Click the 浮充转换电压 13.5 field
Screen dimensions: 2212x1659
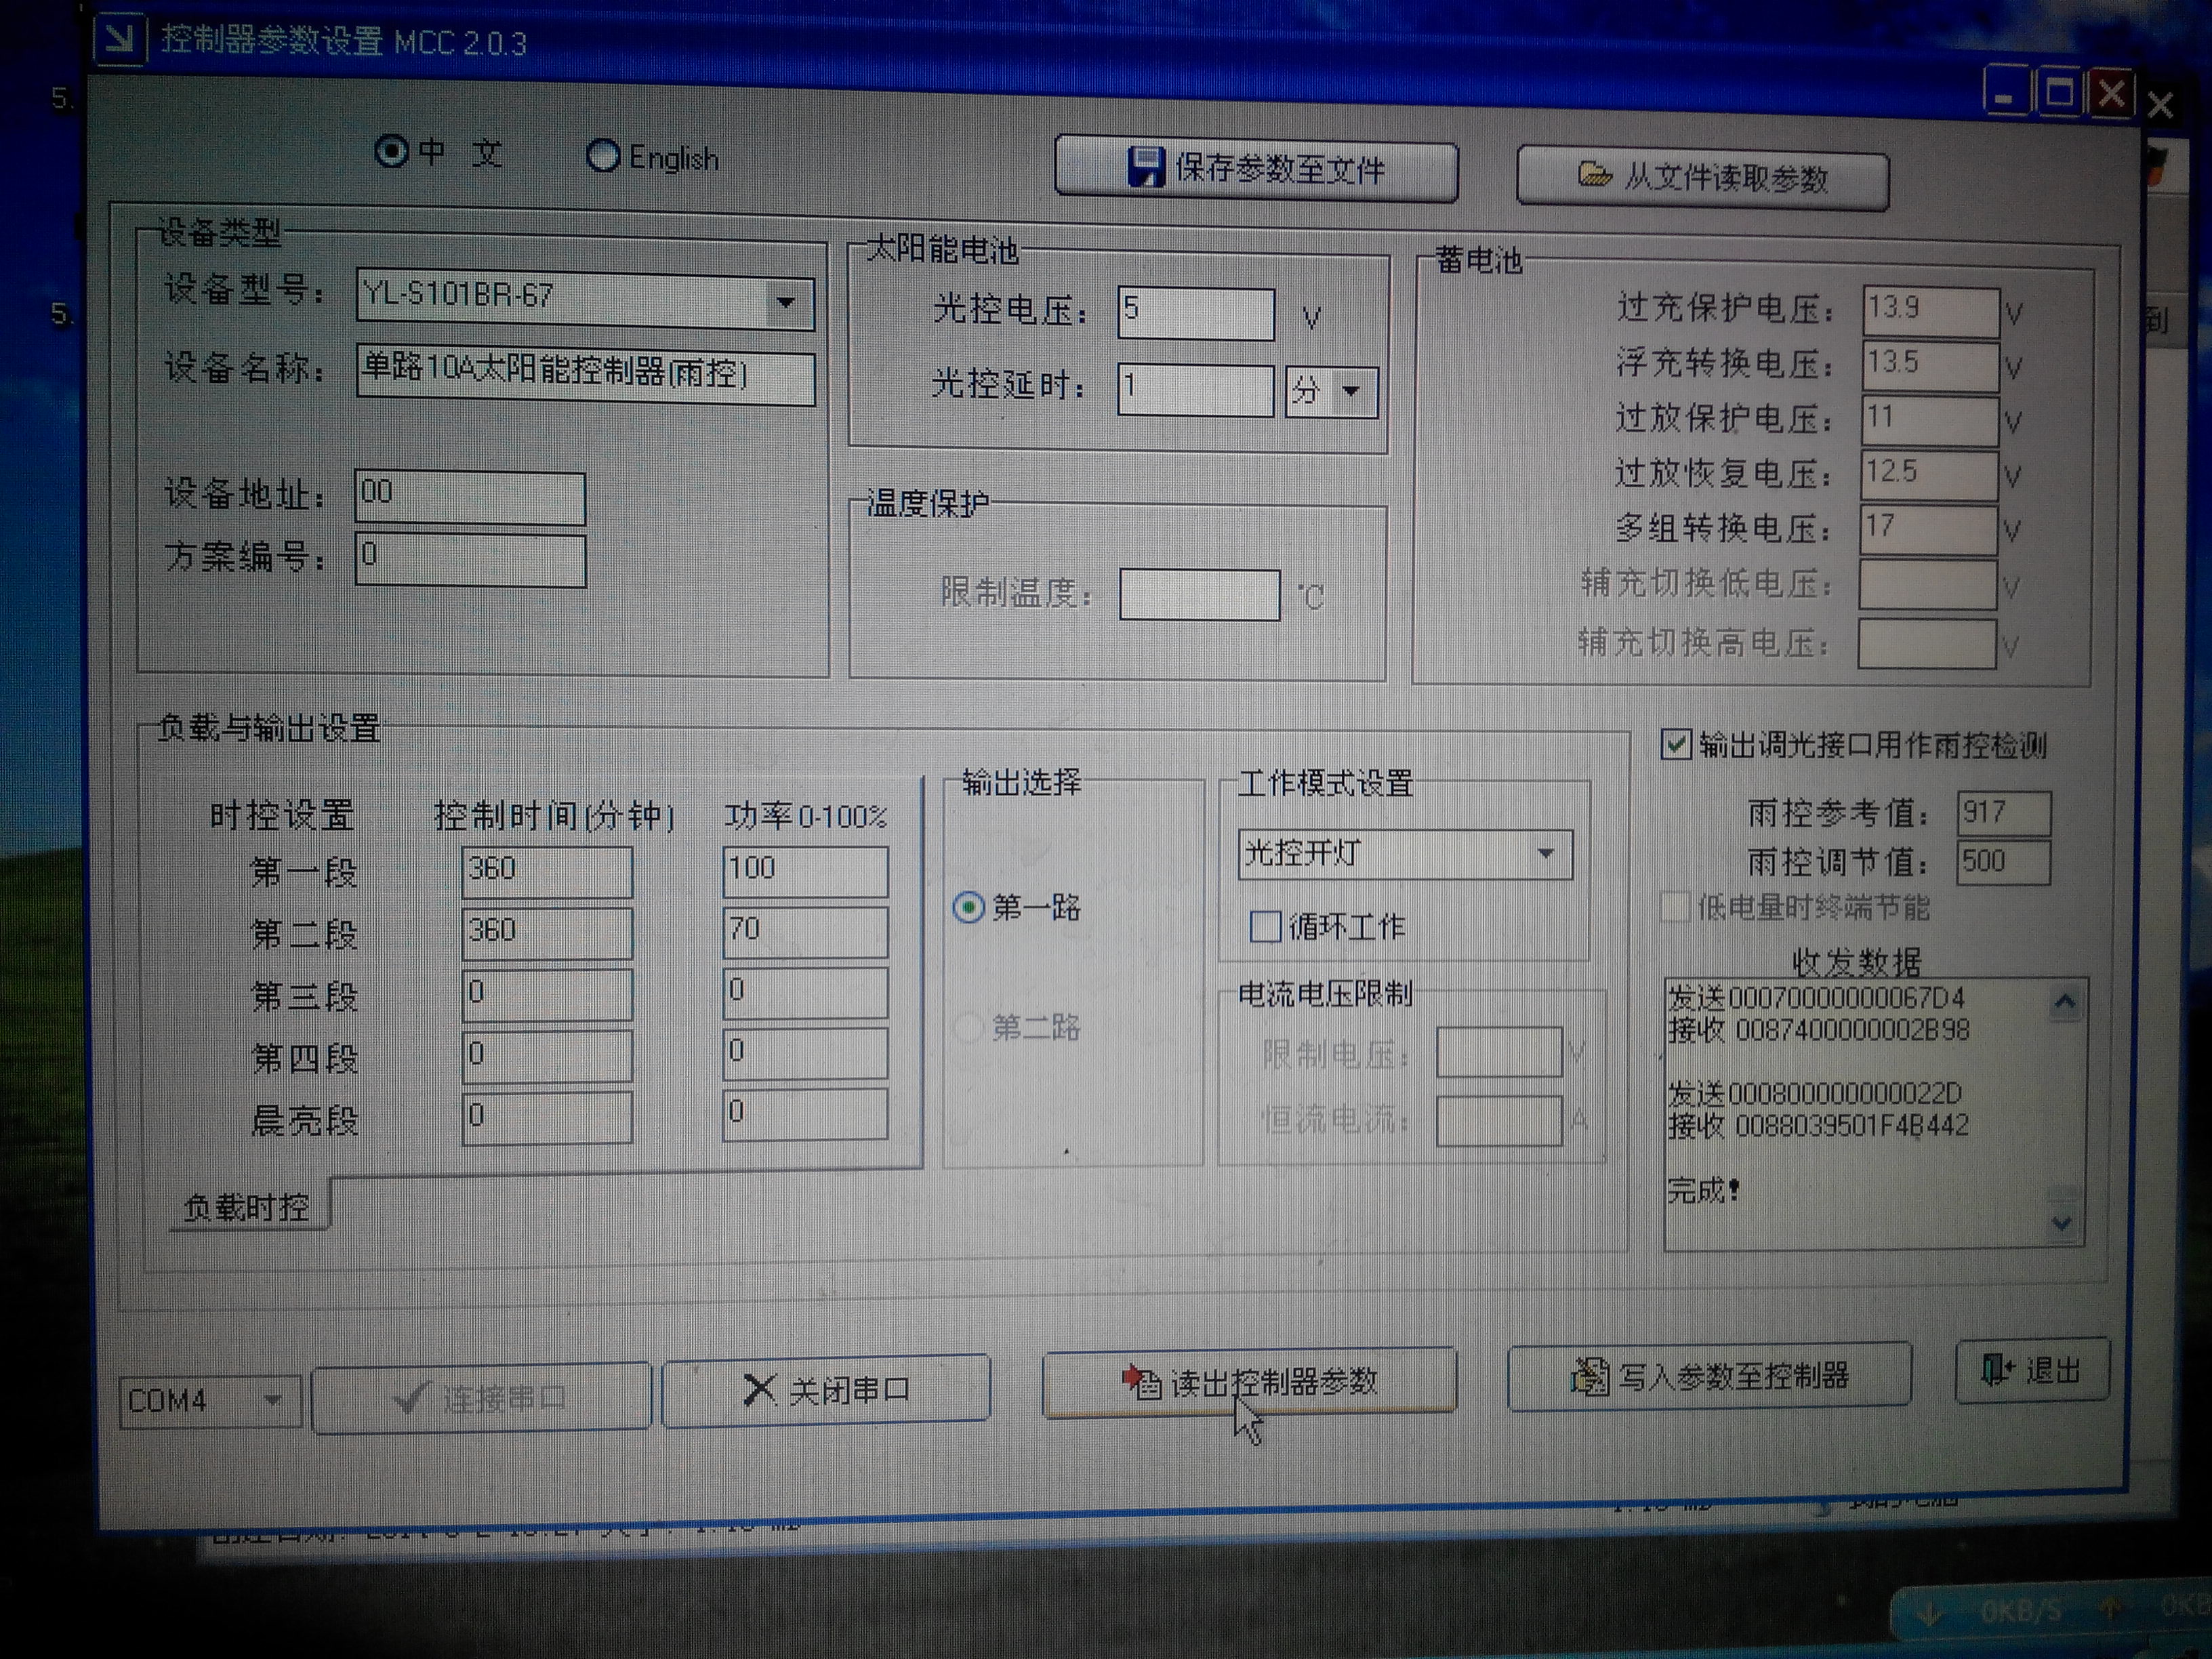click(1930, 366)
